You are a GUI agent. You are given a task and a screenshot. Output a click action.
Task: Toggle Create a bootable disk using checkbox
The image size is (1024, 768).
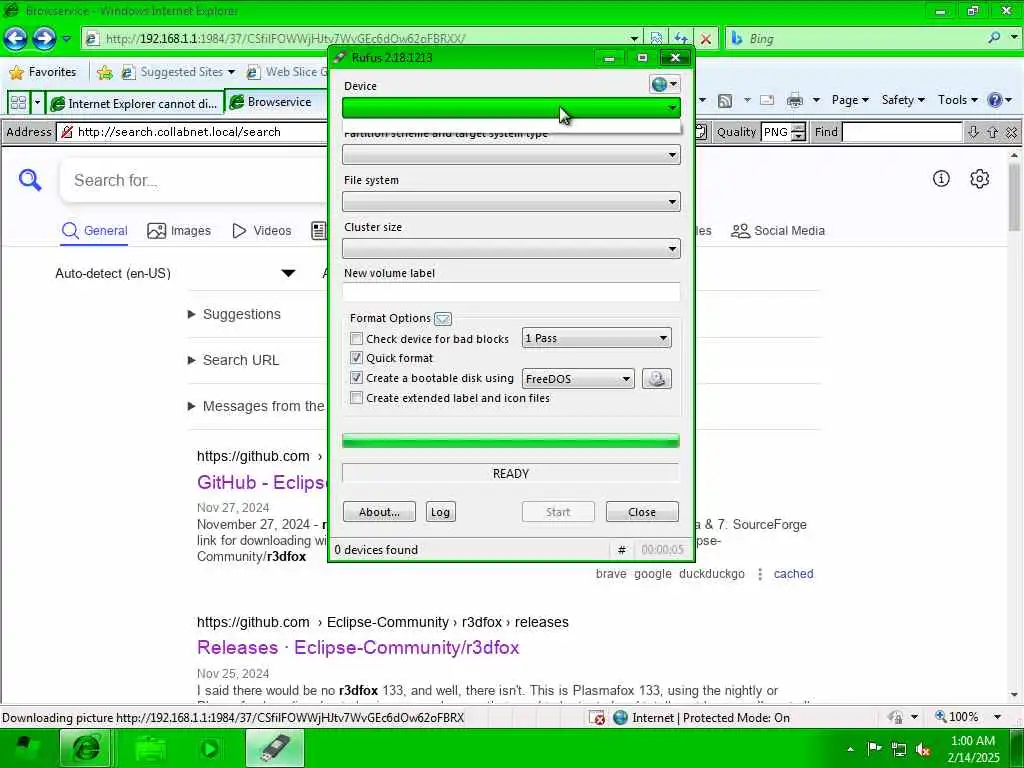tap(356, 377)
